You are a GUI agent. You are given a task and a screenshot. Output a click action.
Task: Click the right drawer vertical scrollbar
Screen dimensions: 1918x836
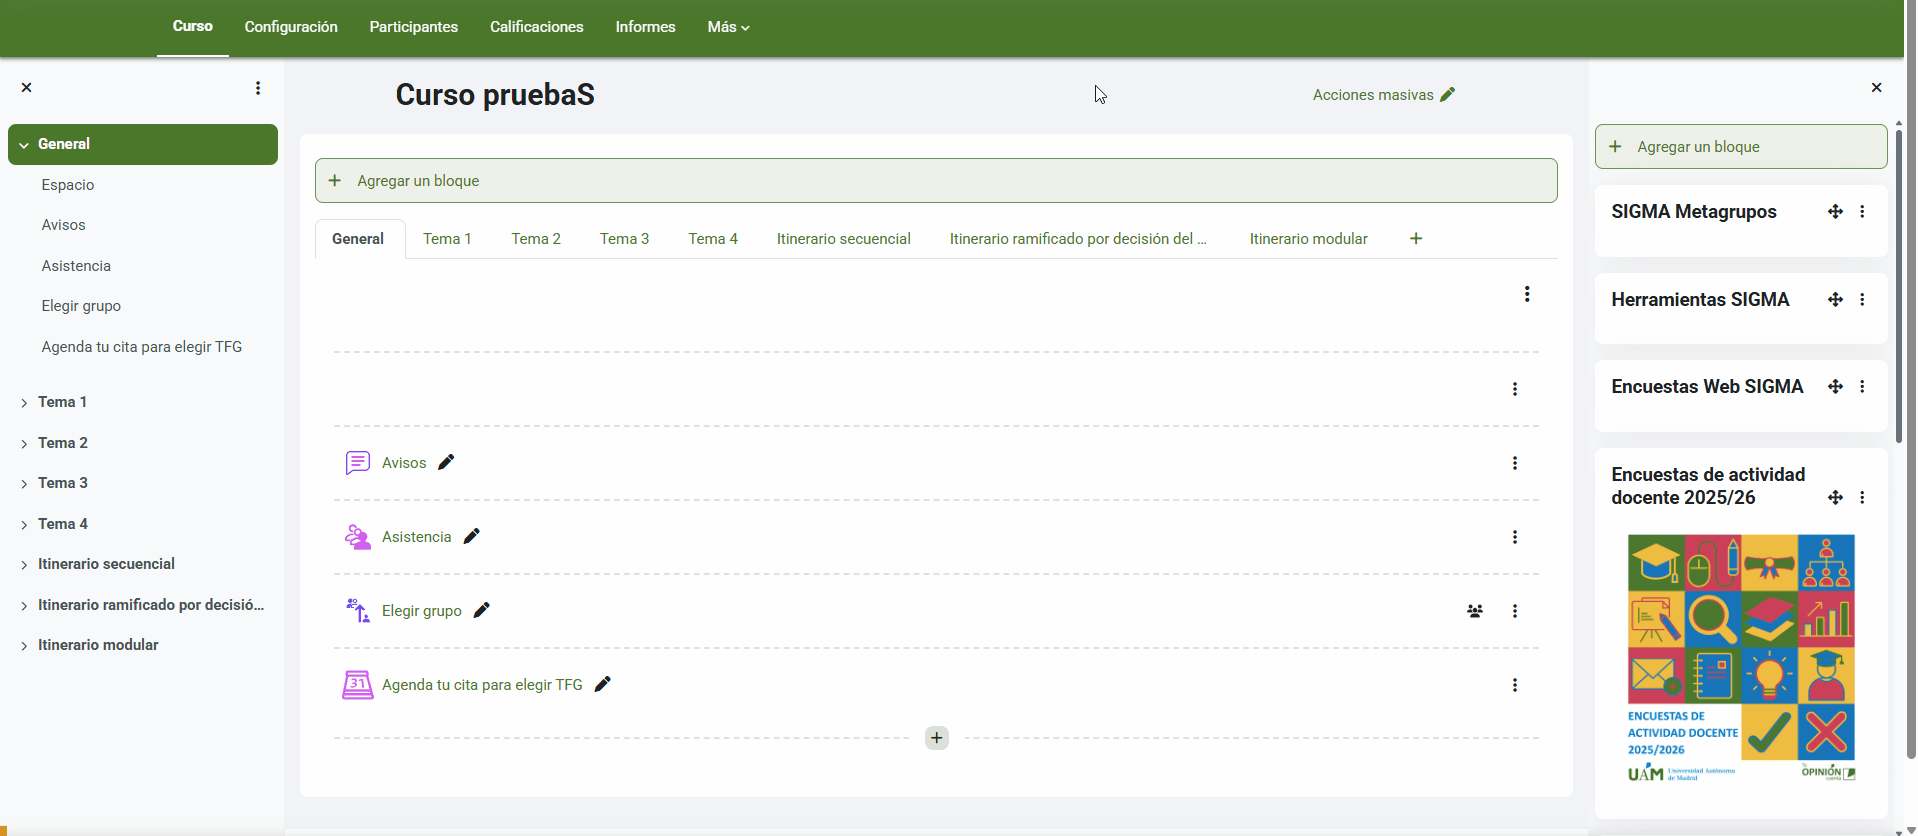1899,285
